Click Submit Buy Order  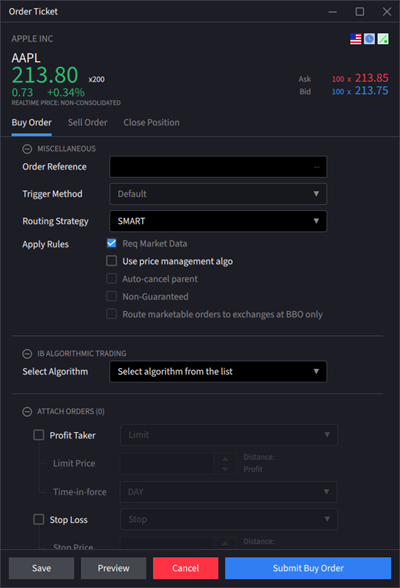[308, 568]
